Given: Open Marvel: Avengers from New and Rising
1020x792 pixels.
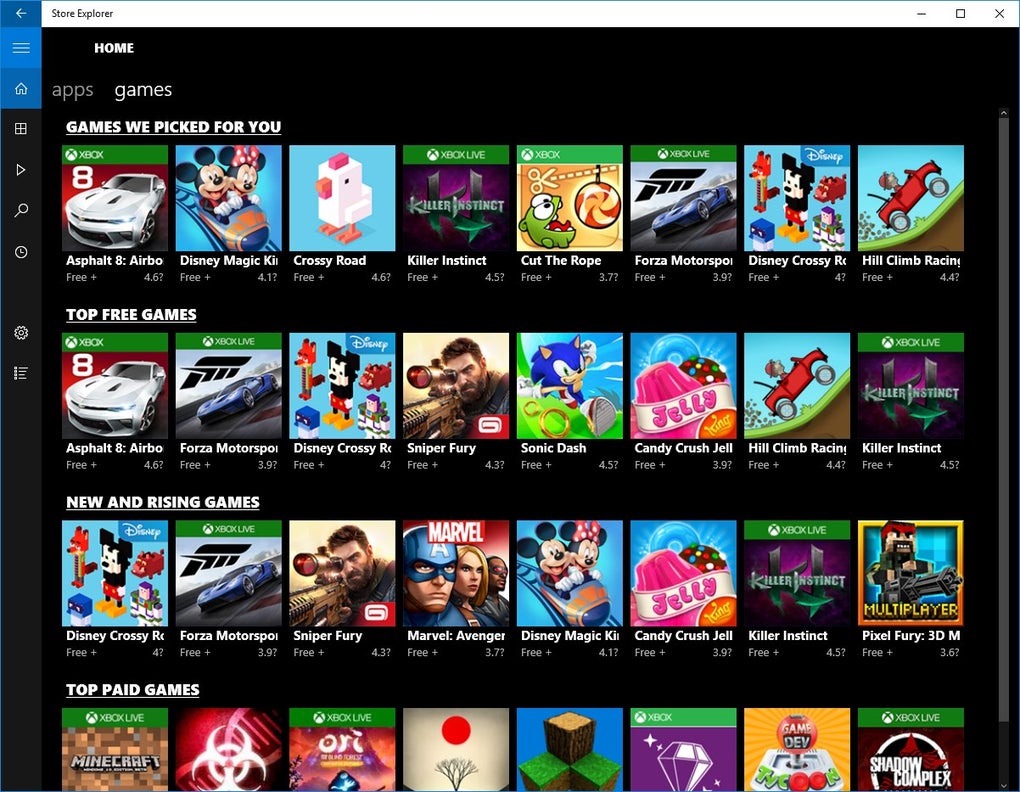Looking at the screenshot, I should pyautogui.click(x=456, y=572).
